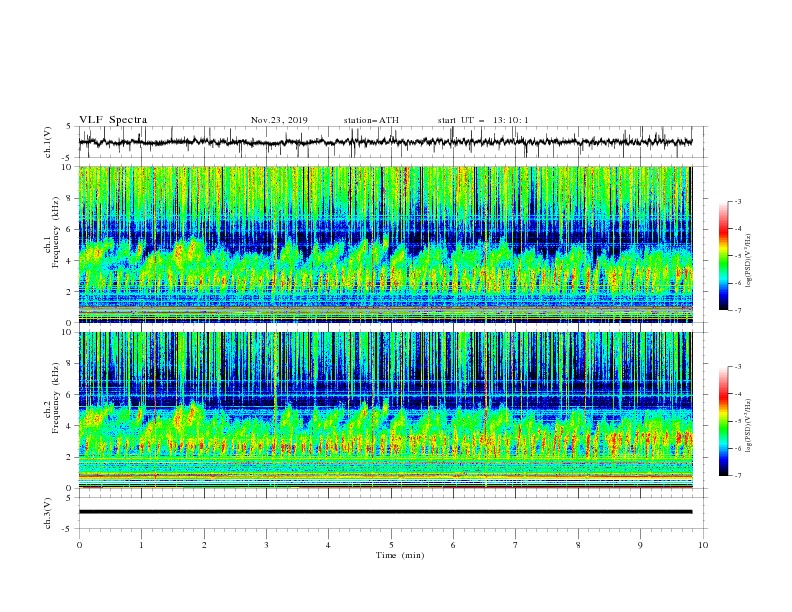The width and height of the screenshot is (792, 612).
Task: Click the ch.1 color bar log(PSD) label
Action: [750, 261]
